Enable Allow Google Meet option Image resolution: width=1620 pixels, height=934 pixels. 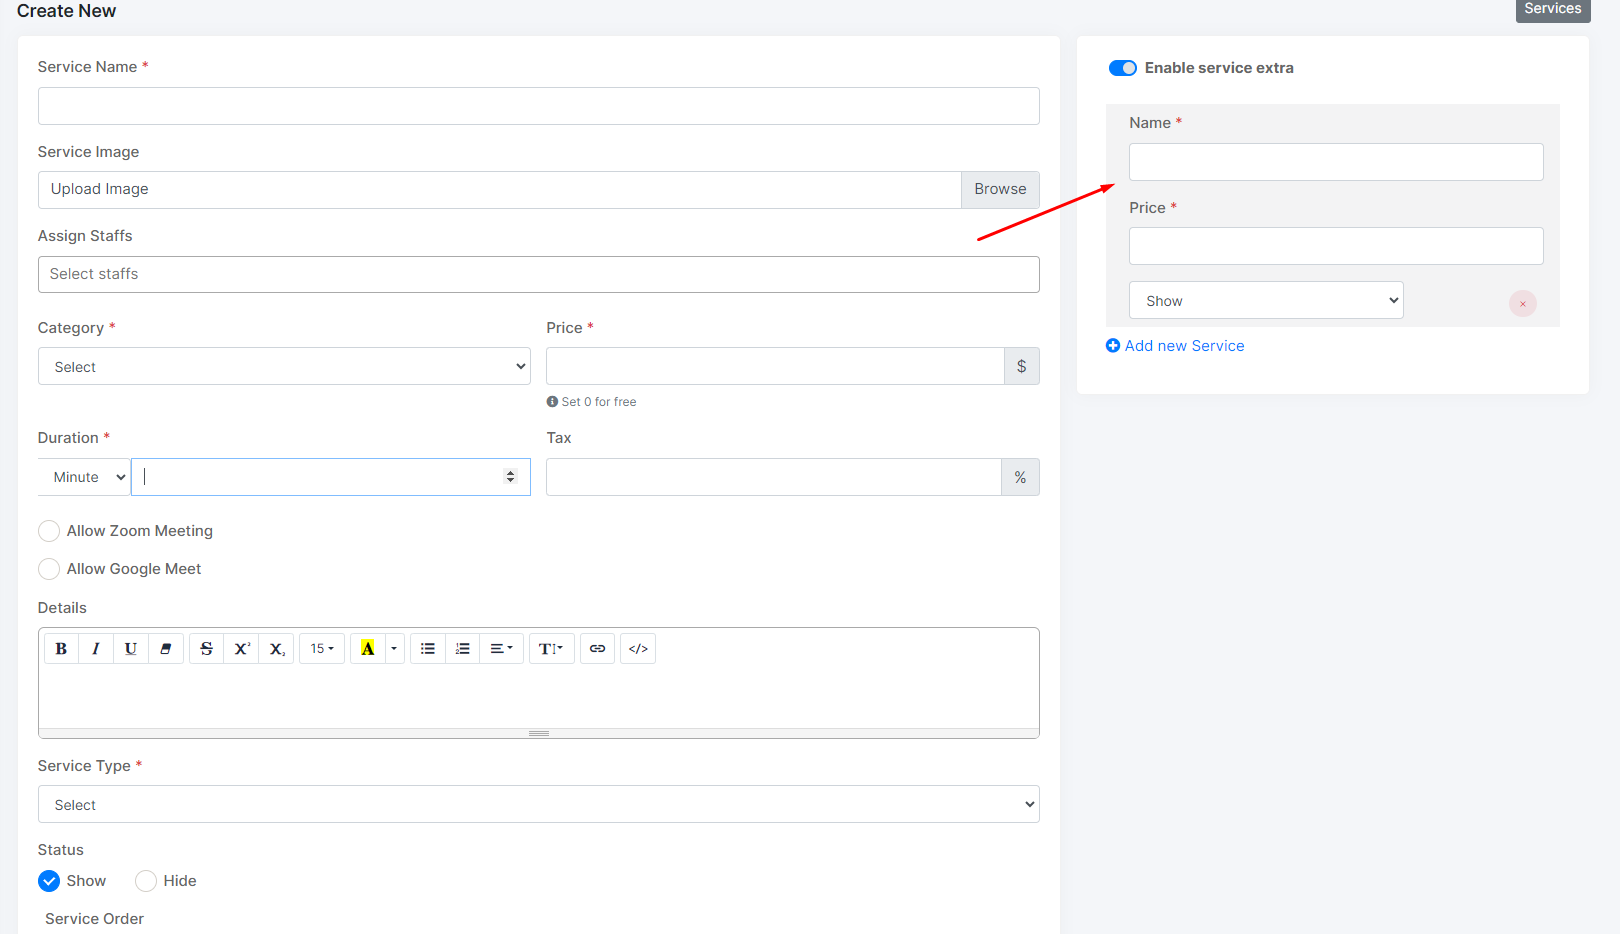49,569
